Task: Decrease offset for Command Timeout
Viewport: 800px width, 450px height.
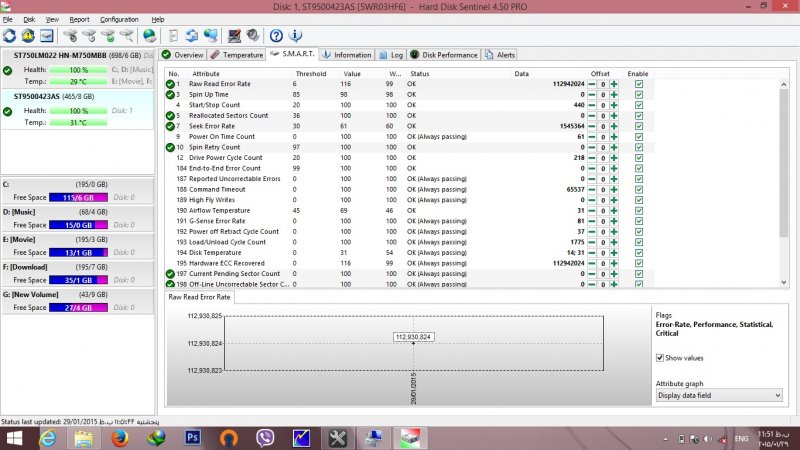Action: pos(592,190)
